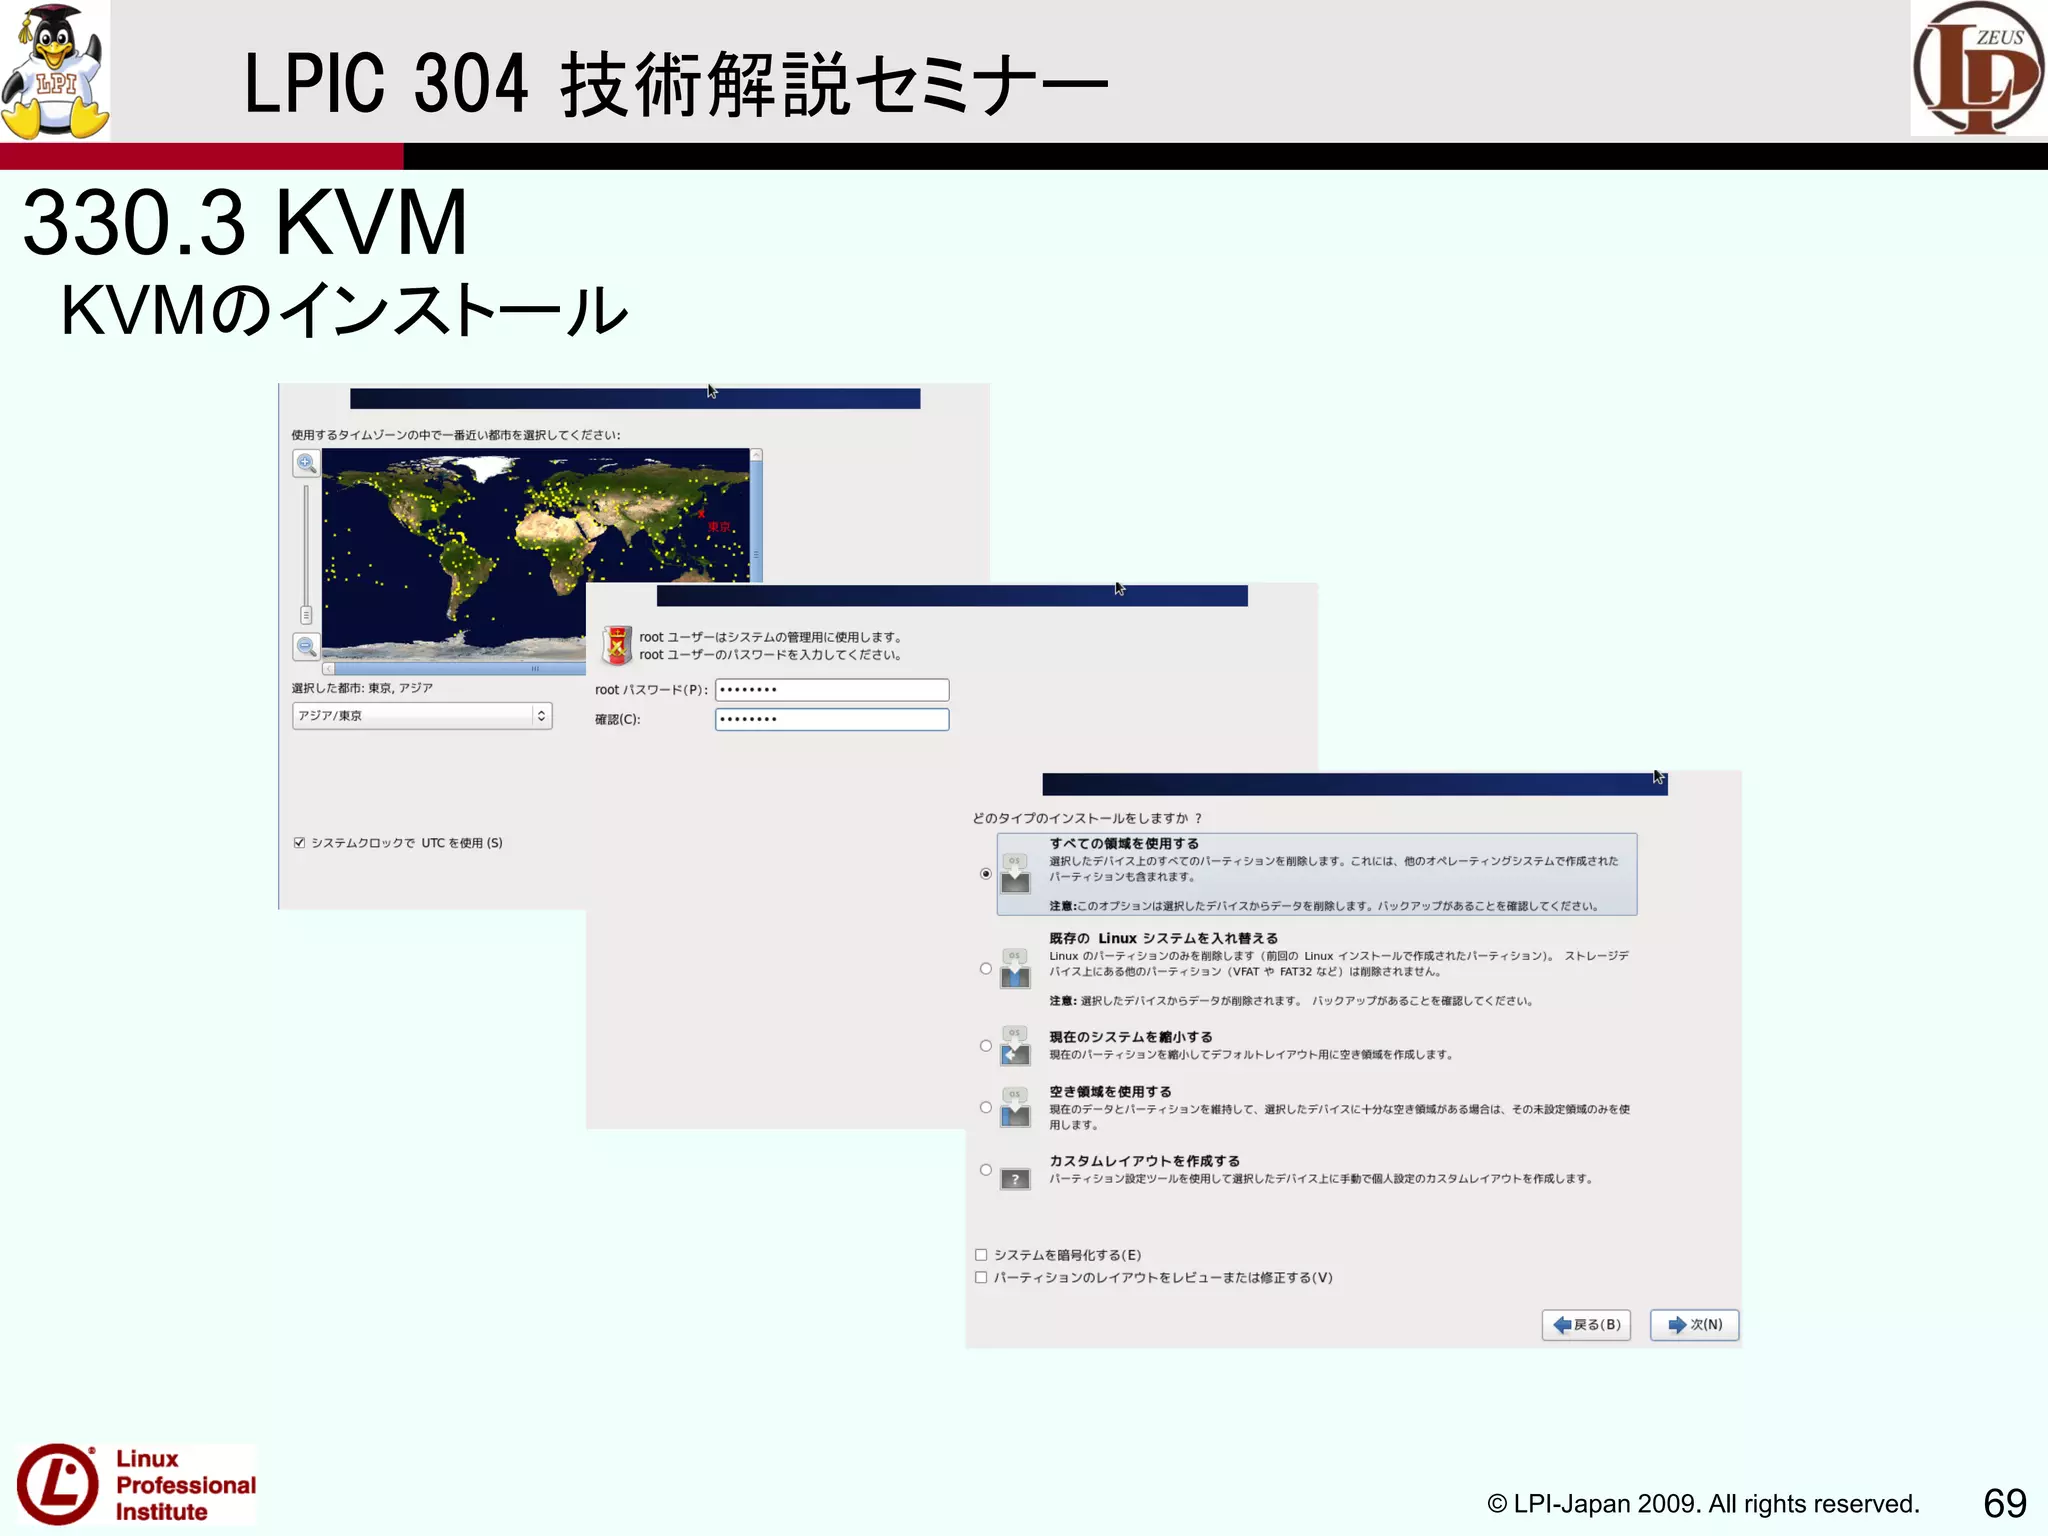Click the 確認 password confirmation field

[832, 719]
